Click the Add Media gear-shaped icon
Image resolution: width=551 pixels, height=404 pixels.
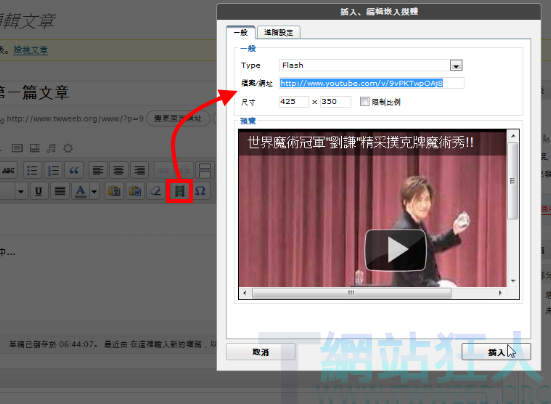click(x=68, y=148)
